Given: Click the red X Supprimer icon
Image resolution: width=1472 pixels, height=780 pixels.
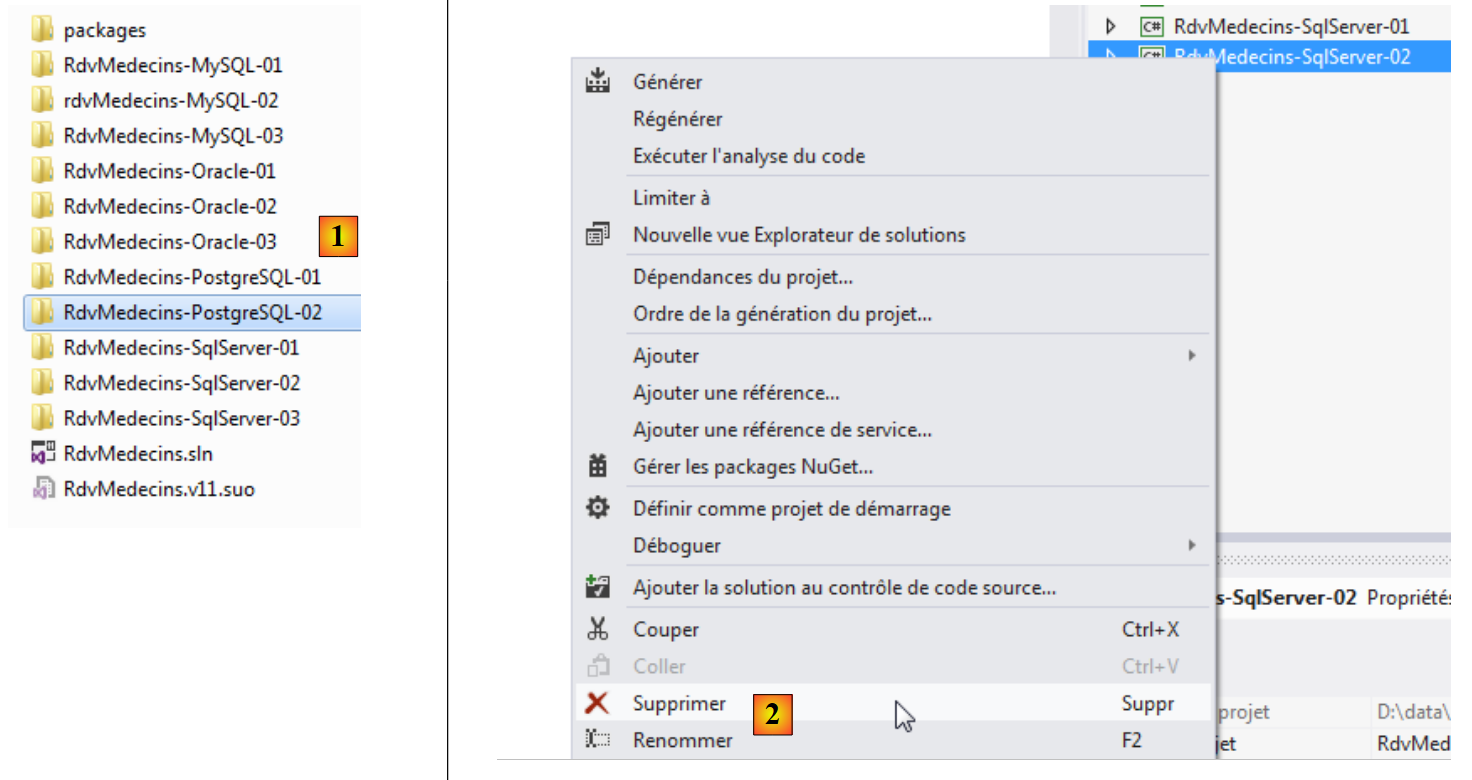Looking at the screenshot, I should (x=597, y=703).
